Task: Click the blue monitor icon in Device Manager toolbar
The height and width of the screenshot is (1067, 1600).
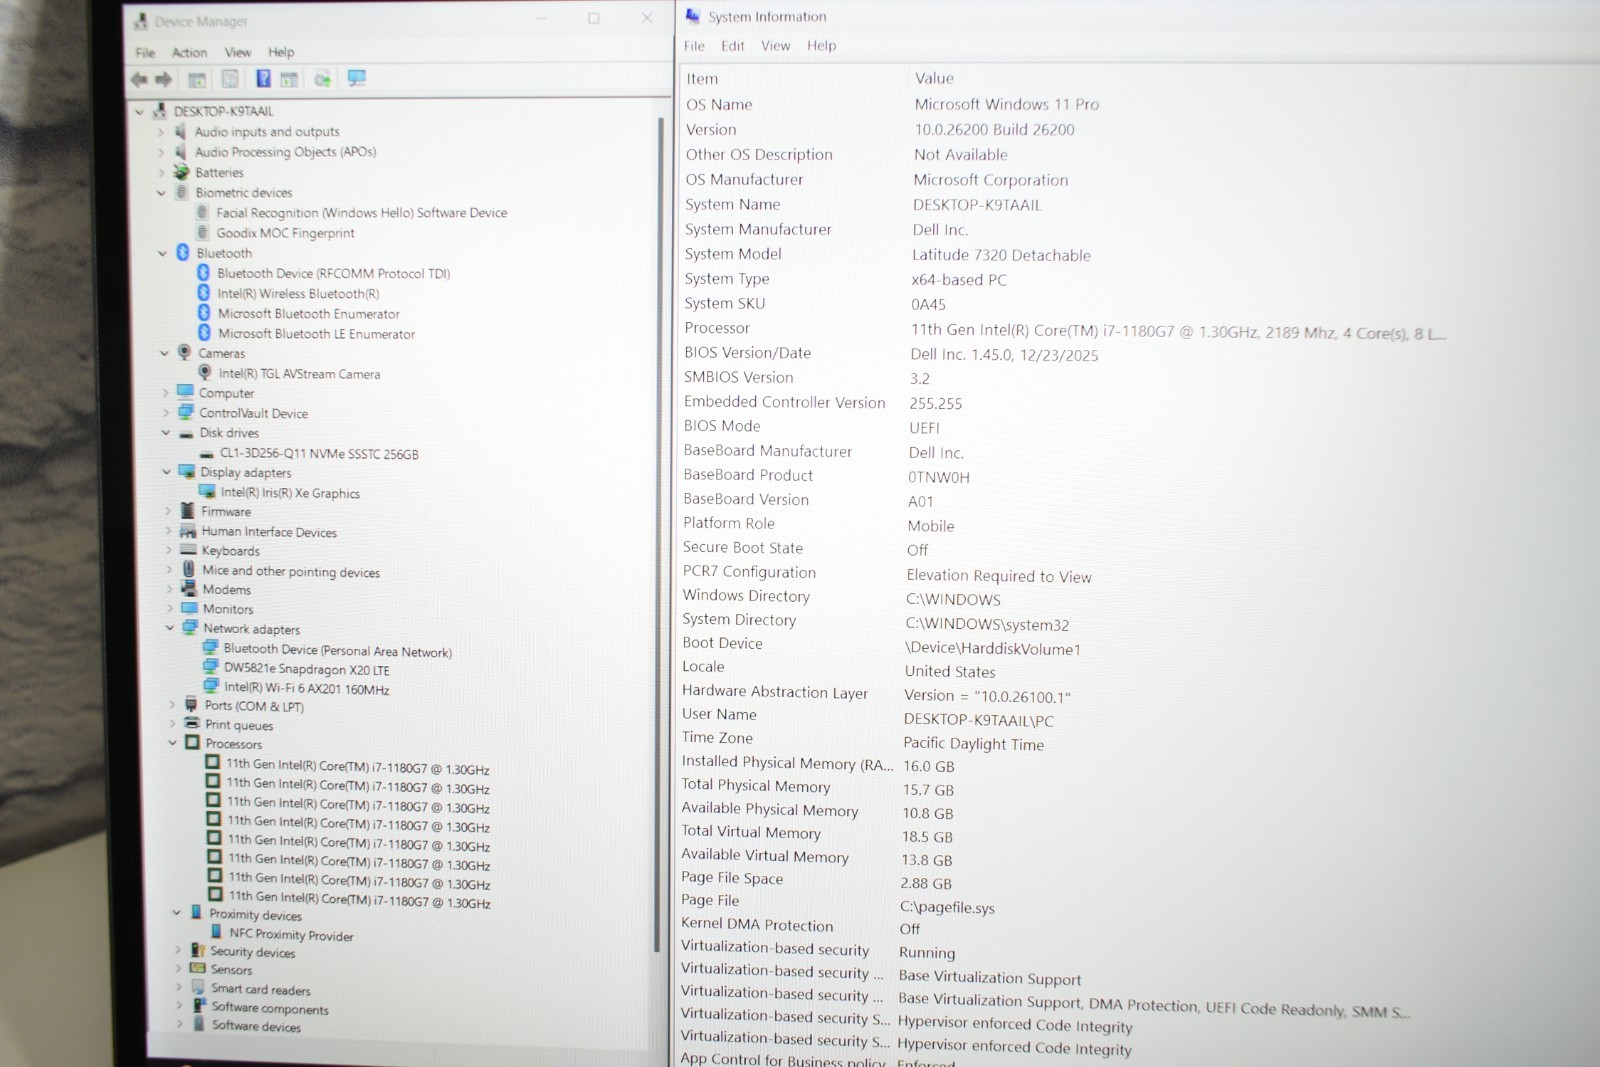Action: click(x=357, y=78)
